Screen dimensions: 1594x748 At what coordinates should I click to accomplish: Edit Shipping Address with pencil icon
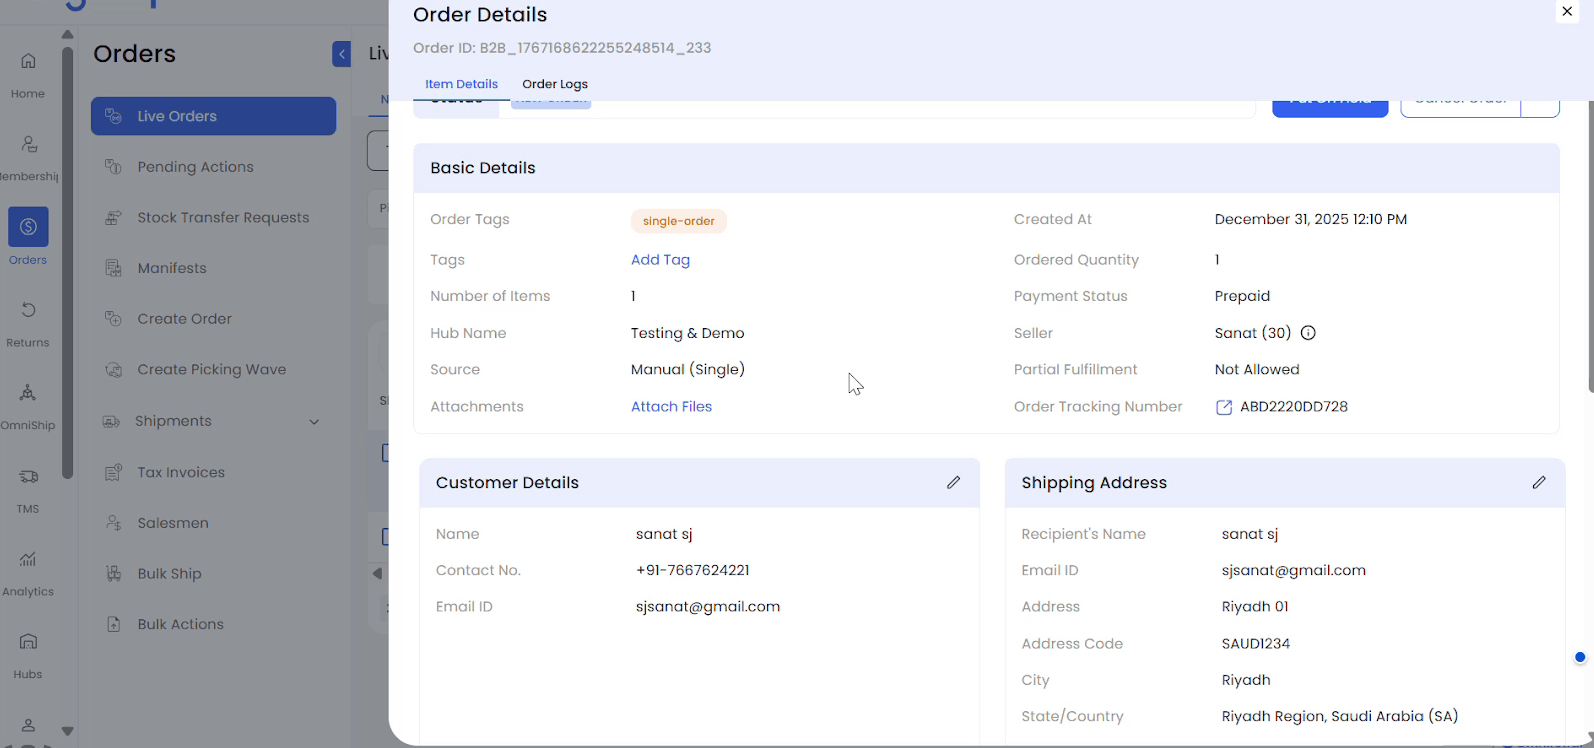(1538, 483)
